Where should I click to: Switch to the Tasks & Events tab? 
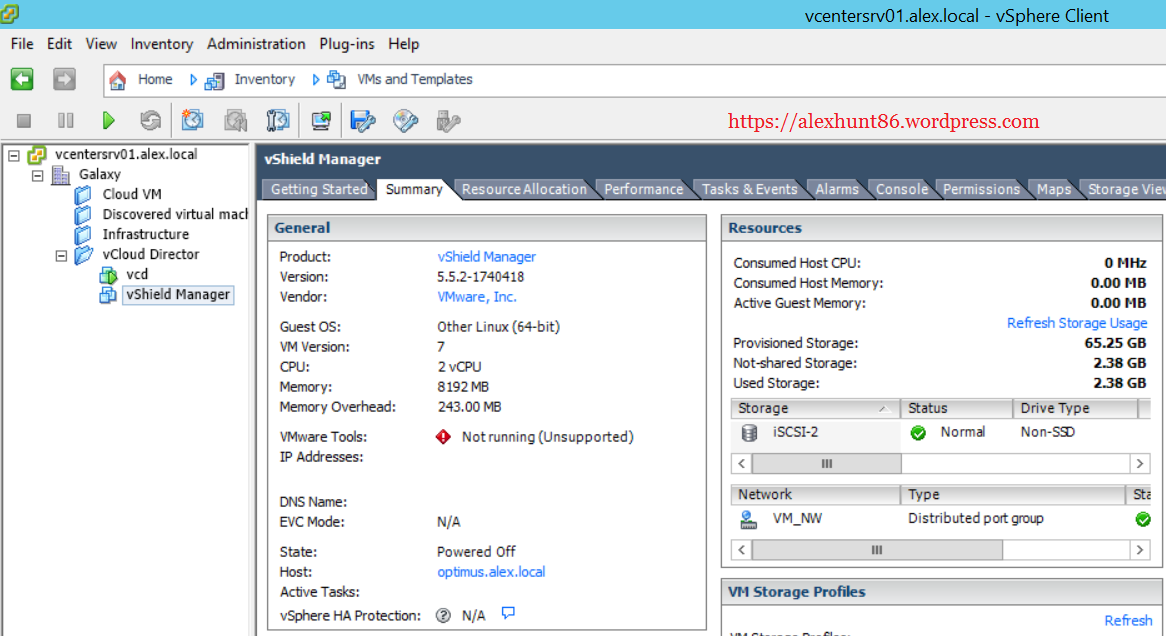pos(749,189)
